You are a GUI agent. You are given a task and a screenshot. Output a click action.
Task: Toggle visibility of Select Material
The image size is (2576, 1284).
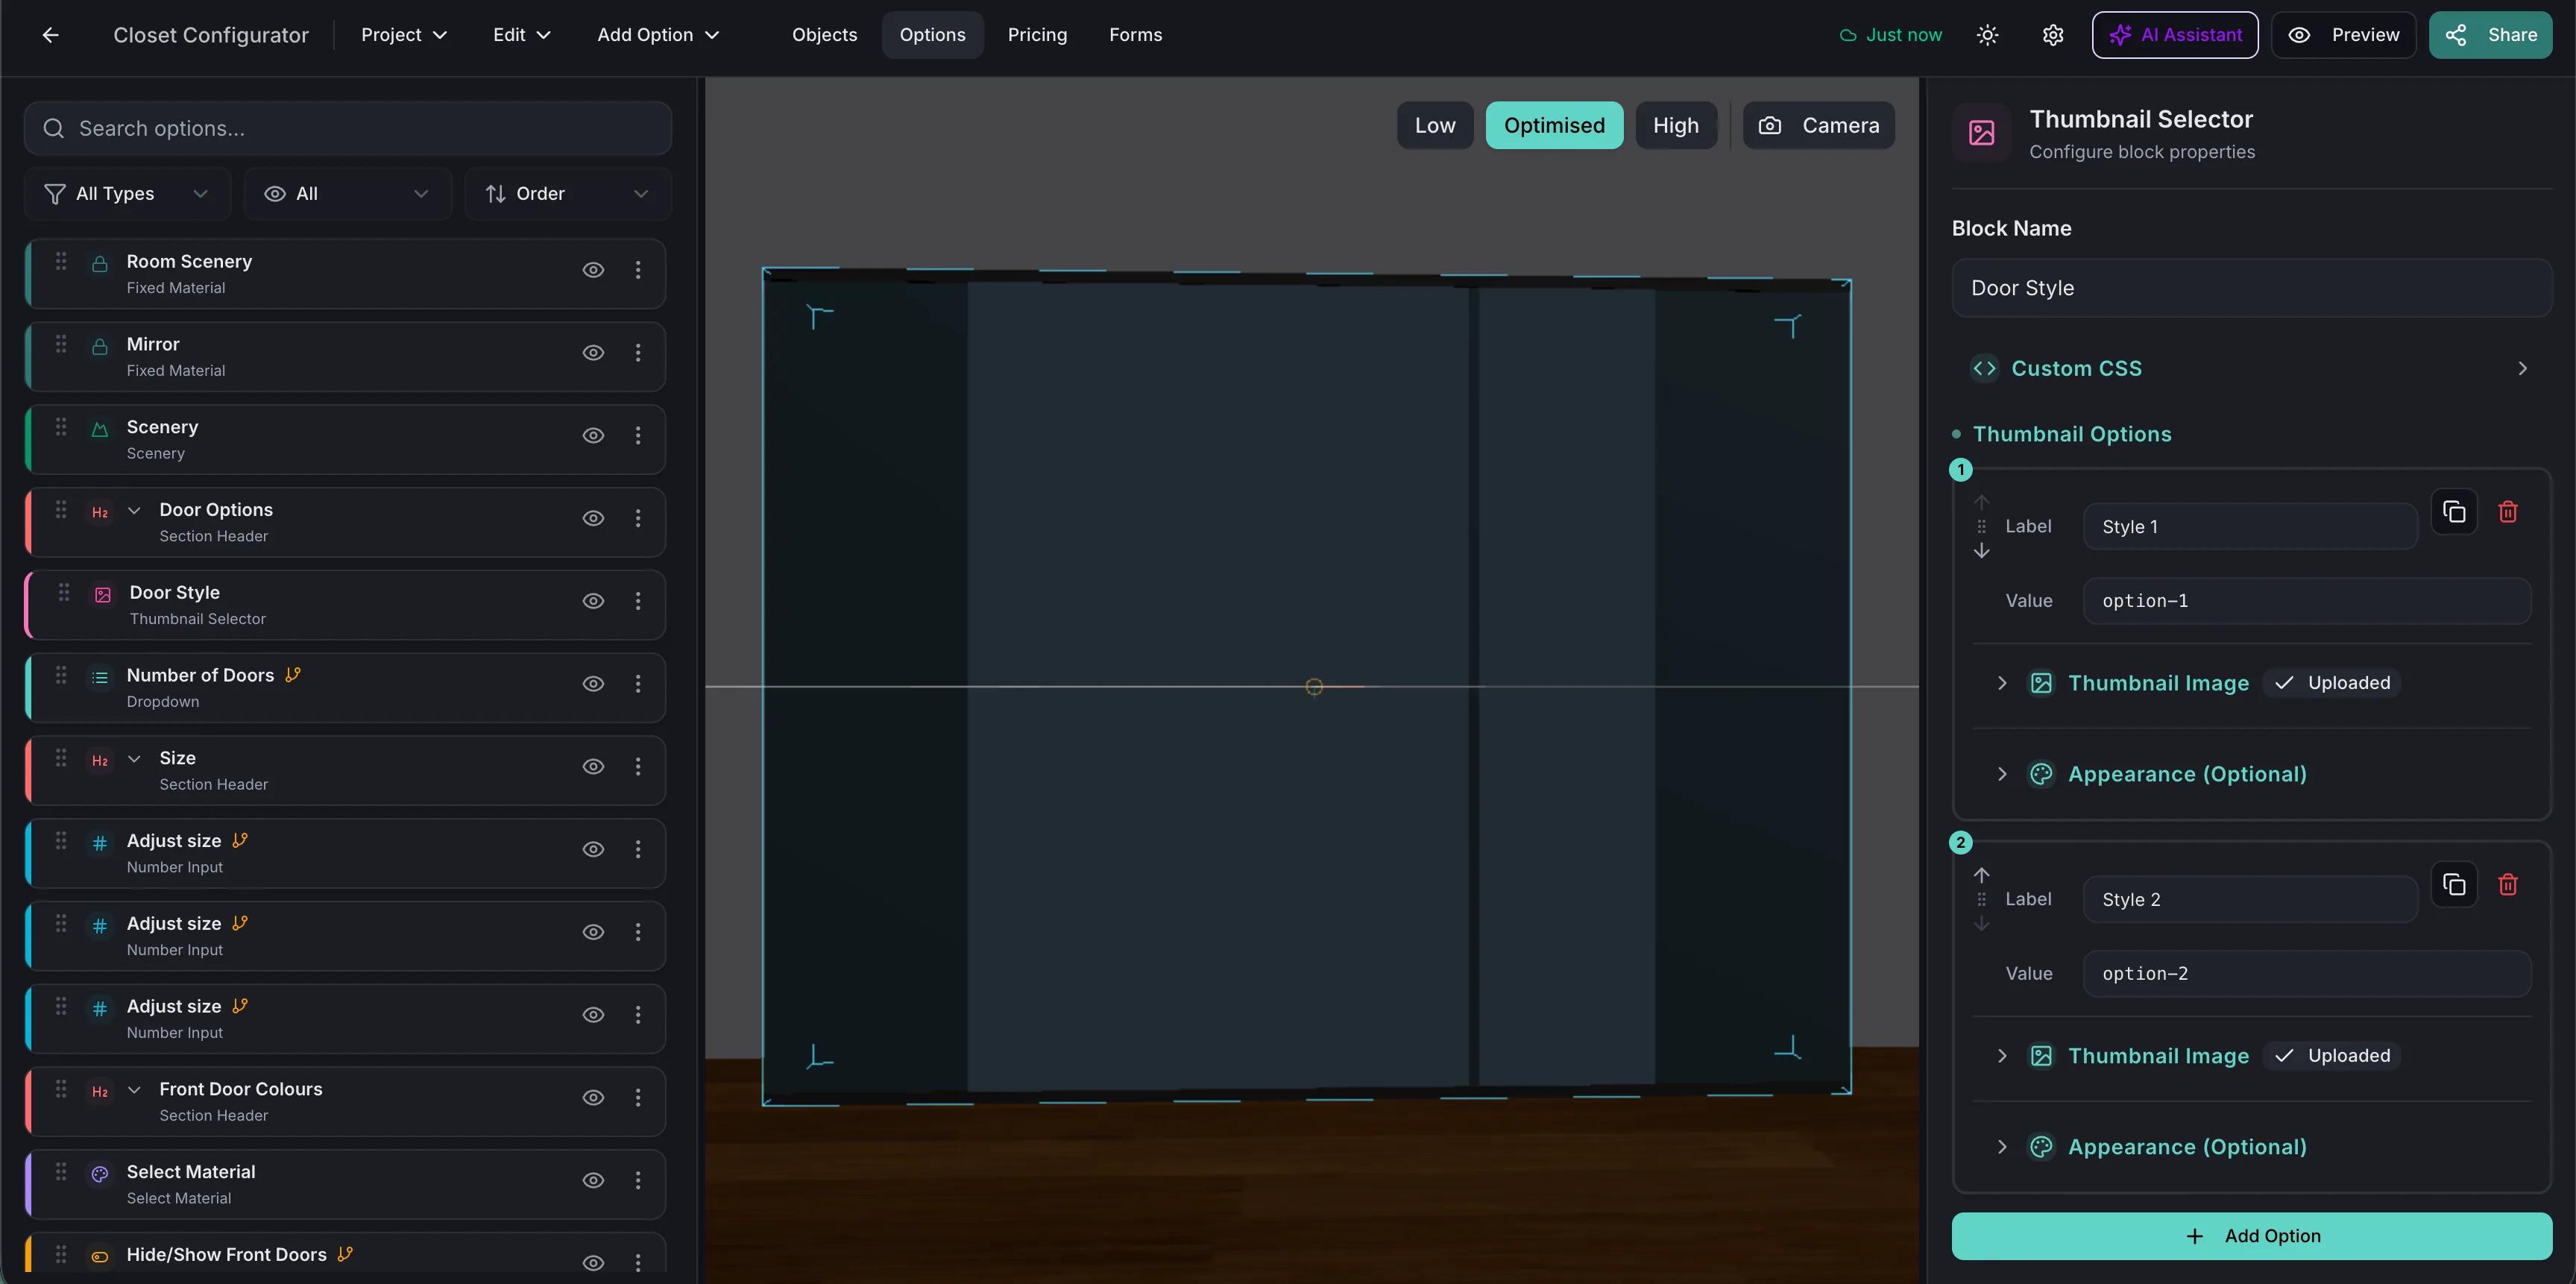[593, 1180]
